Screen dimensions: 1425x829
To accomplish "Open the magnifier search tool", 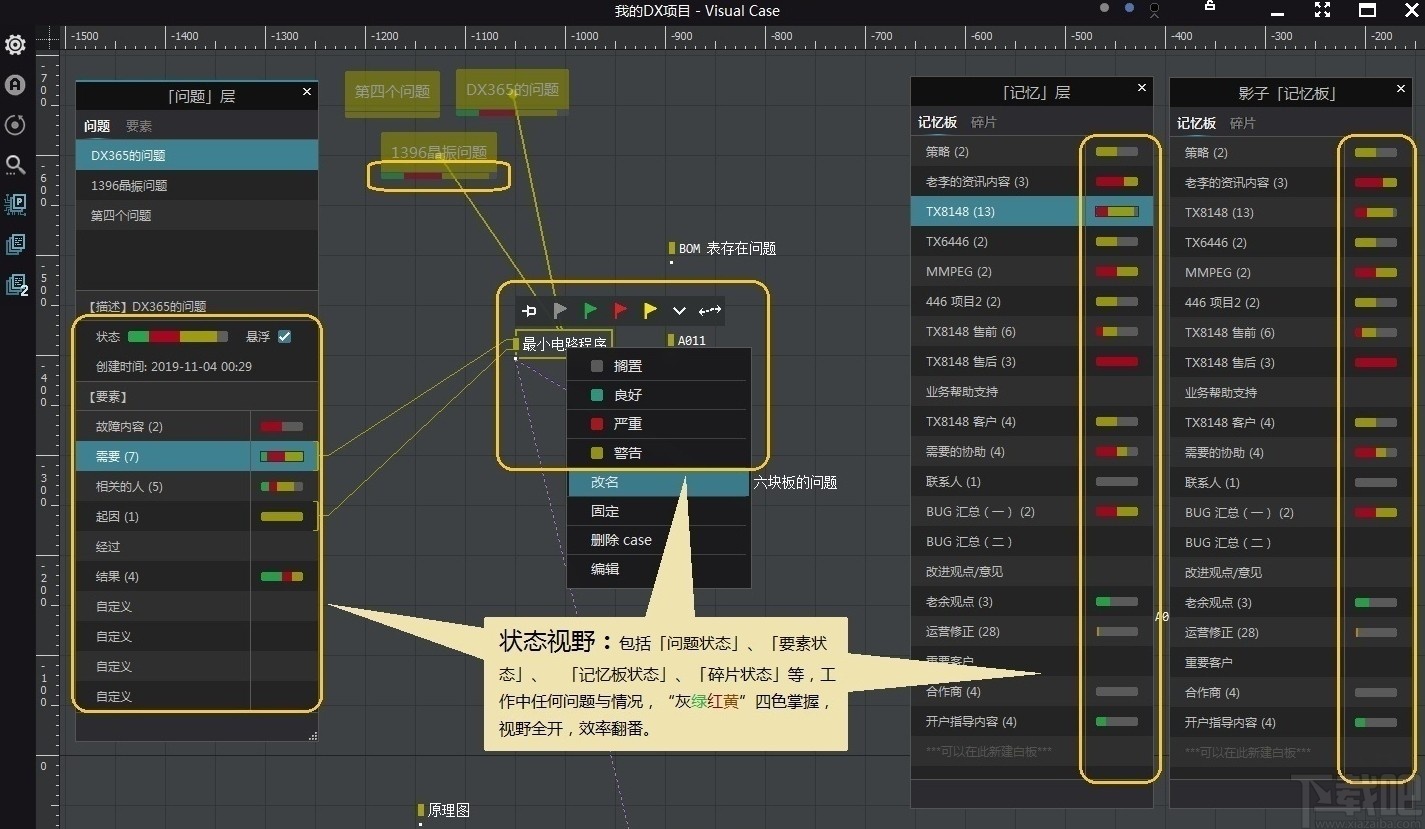I will 15,165.
